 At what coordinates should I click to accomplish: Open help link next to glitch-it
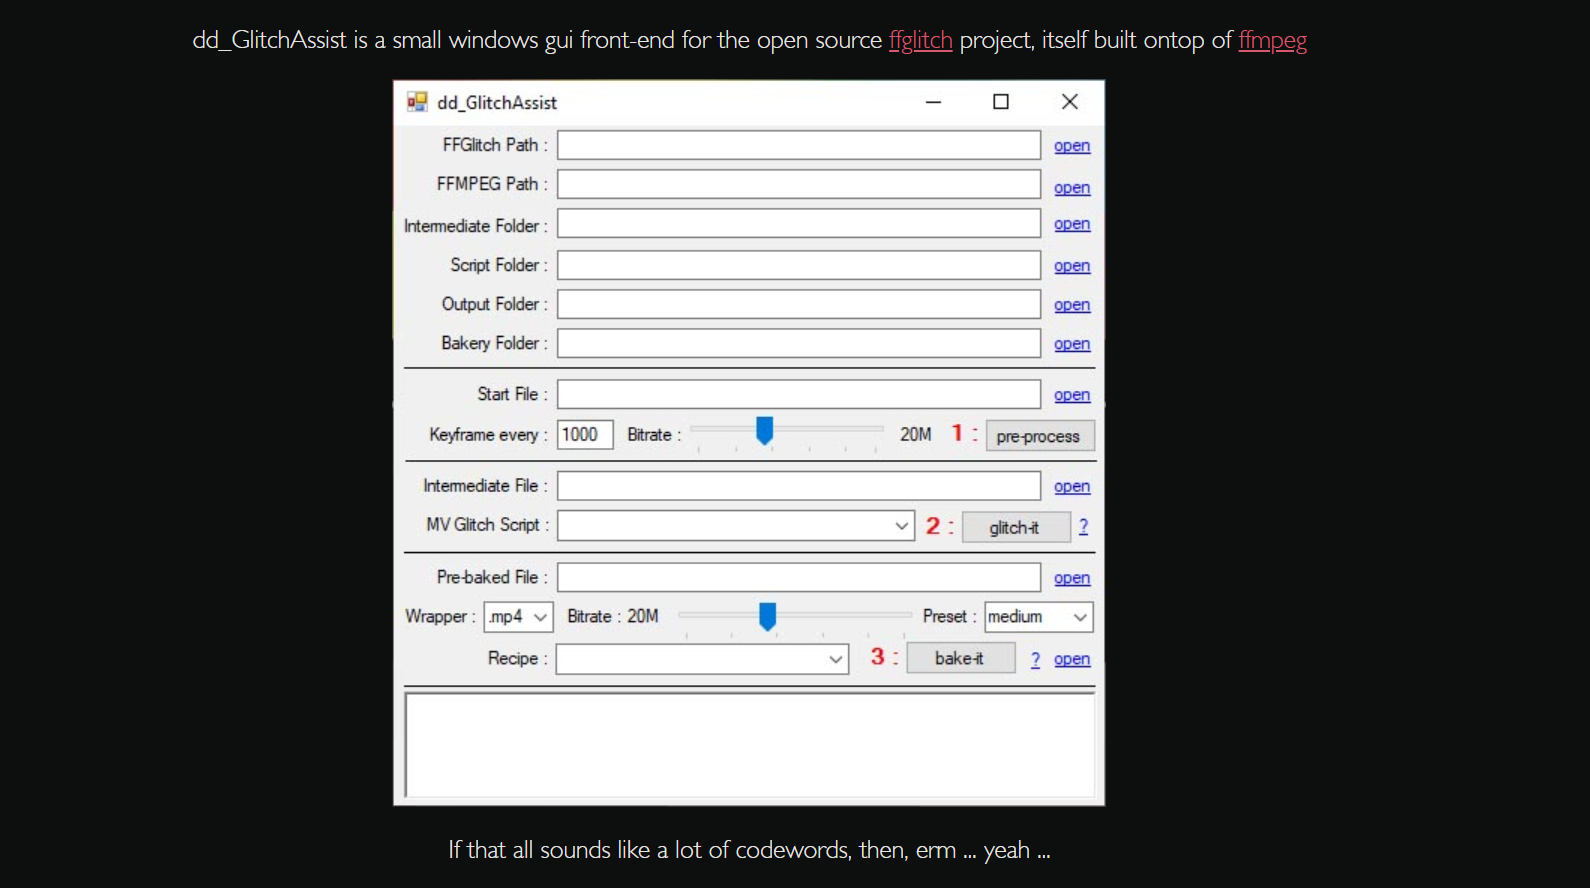[1083, 527]
